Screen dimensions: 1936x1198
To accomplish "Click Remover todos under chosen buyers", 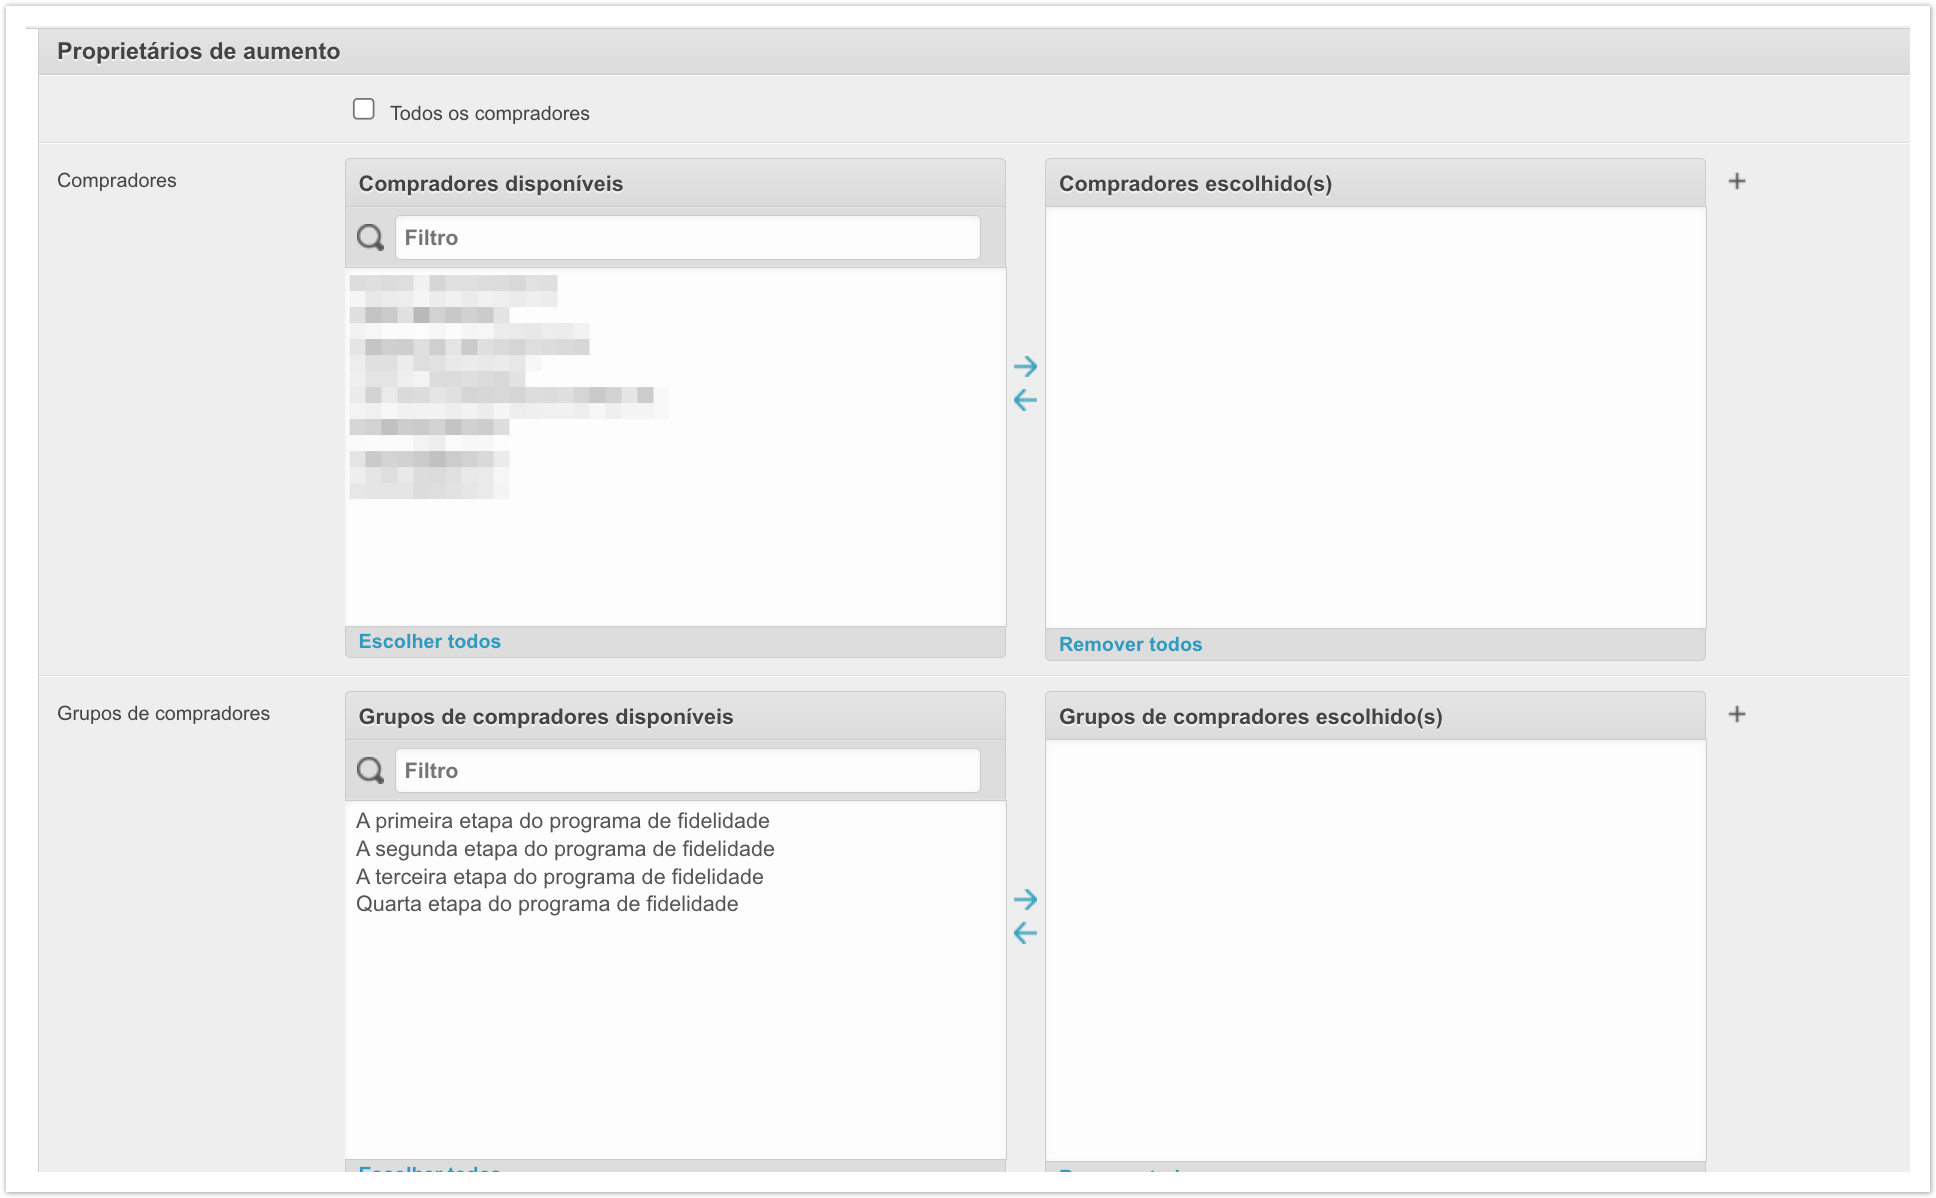I will pyautogui.click(x=1130, y=645).
